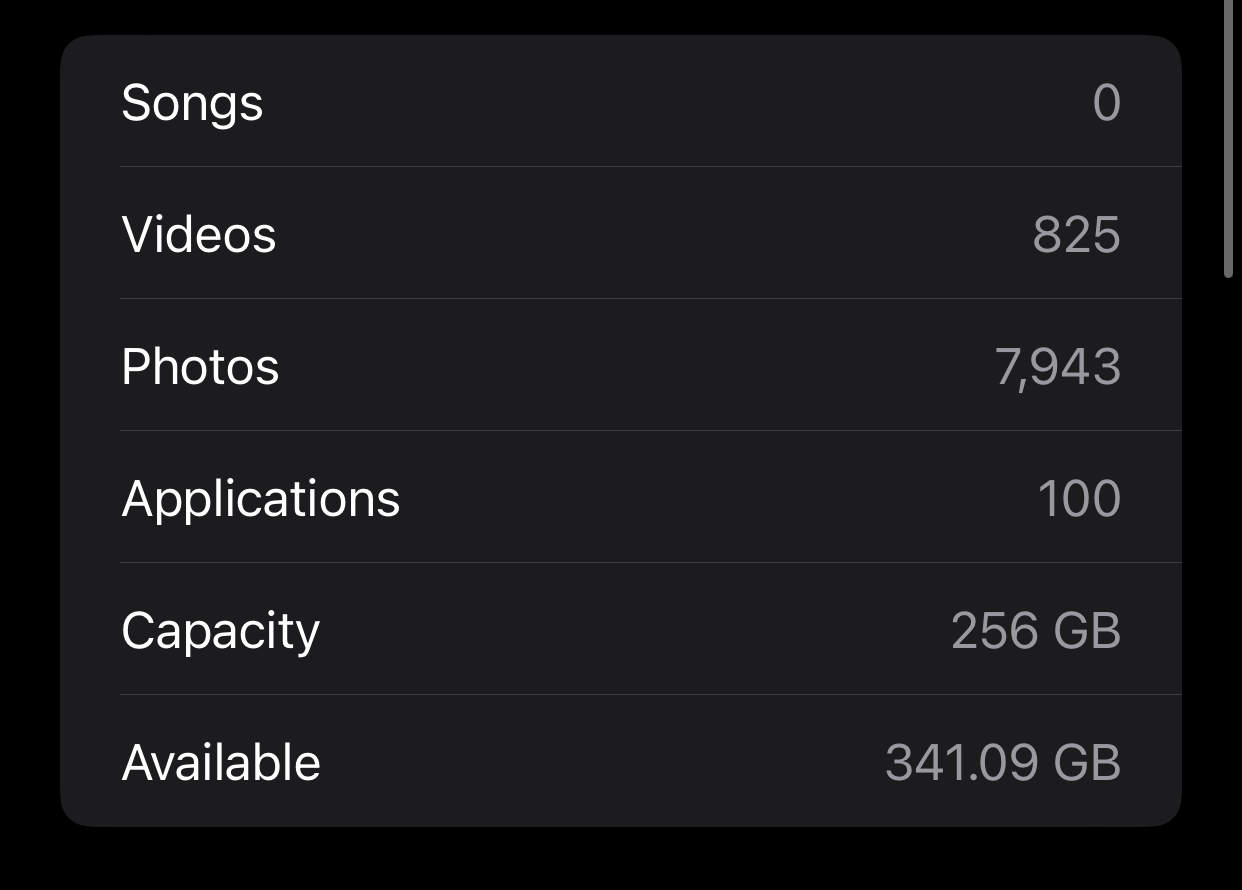Click the divider between Capacity and Available
1242x890 pixels.
[x=651, y=695]
